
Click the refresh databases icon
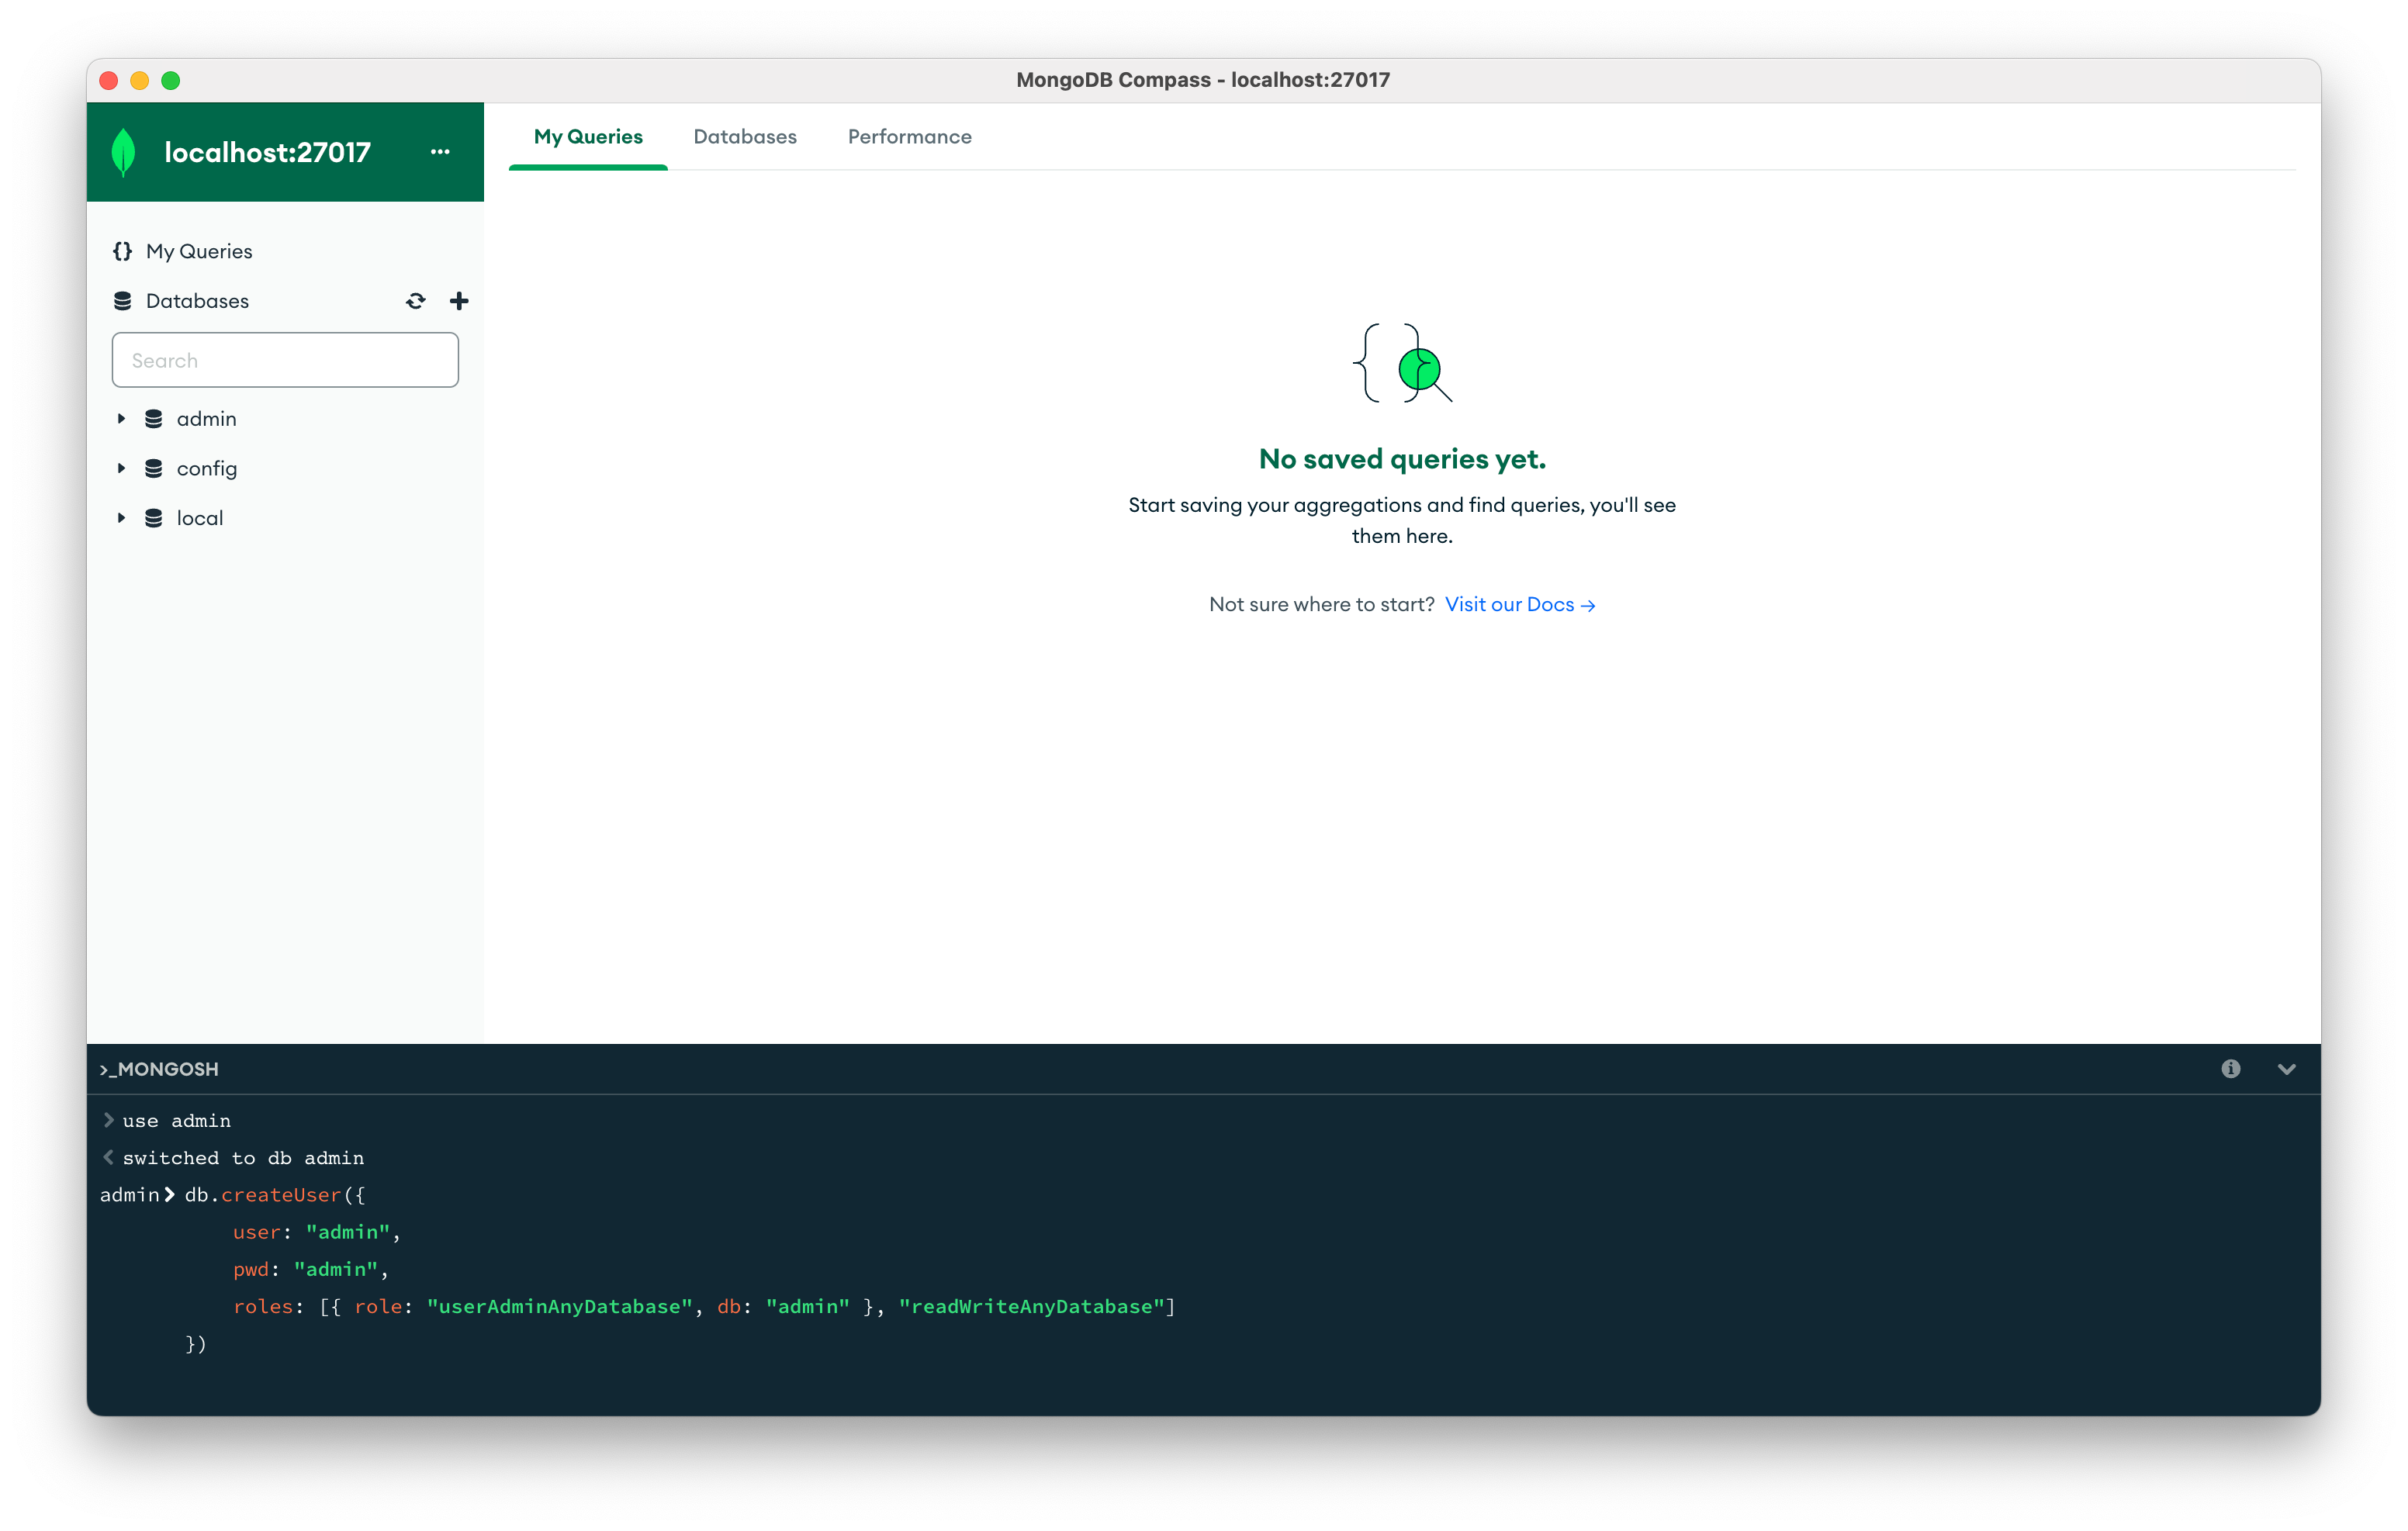pos(416,301)
